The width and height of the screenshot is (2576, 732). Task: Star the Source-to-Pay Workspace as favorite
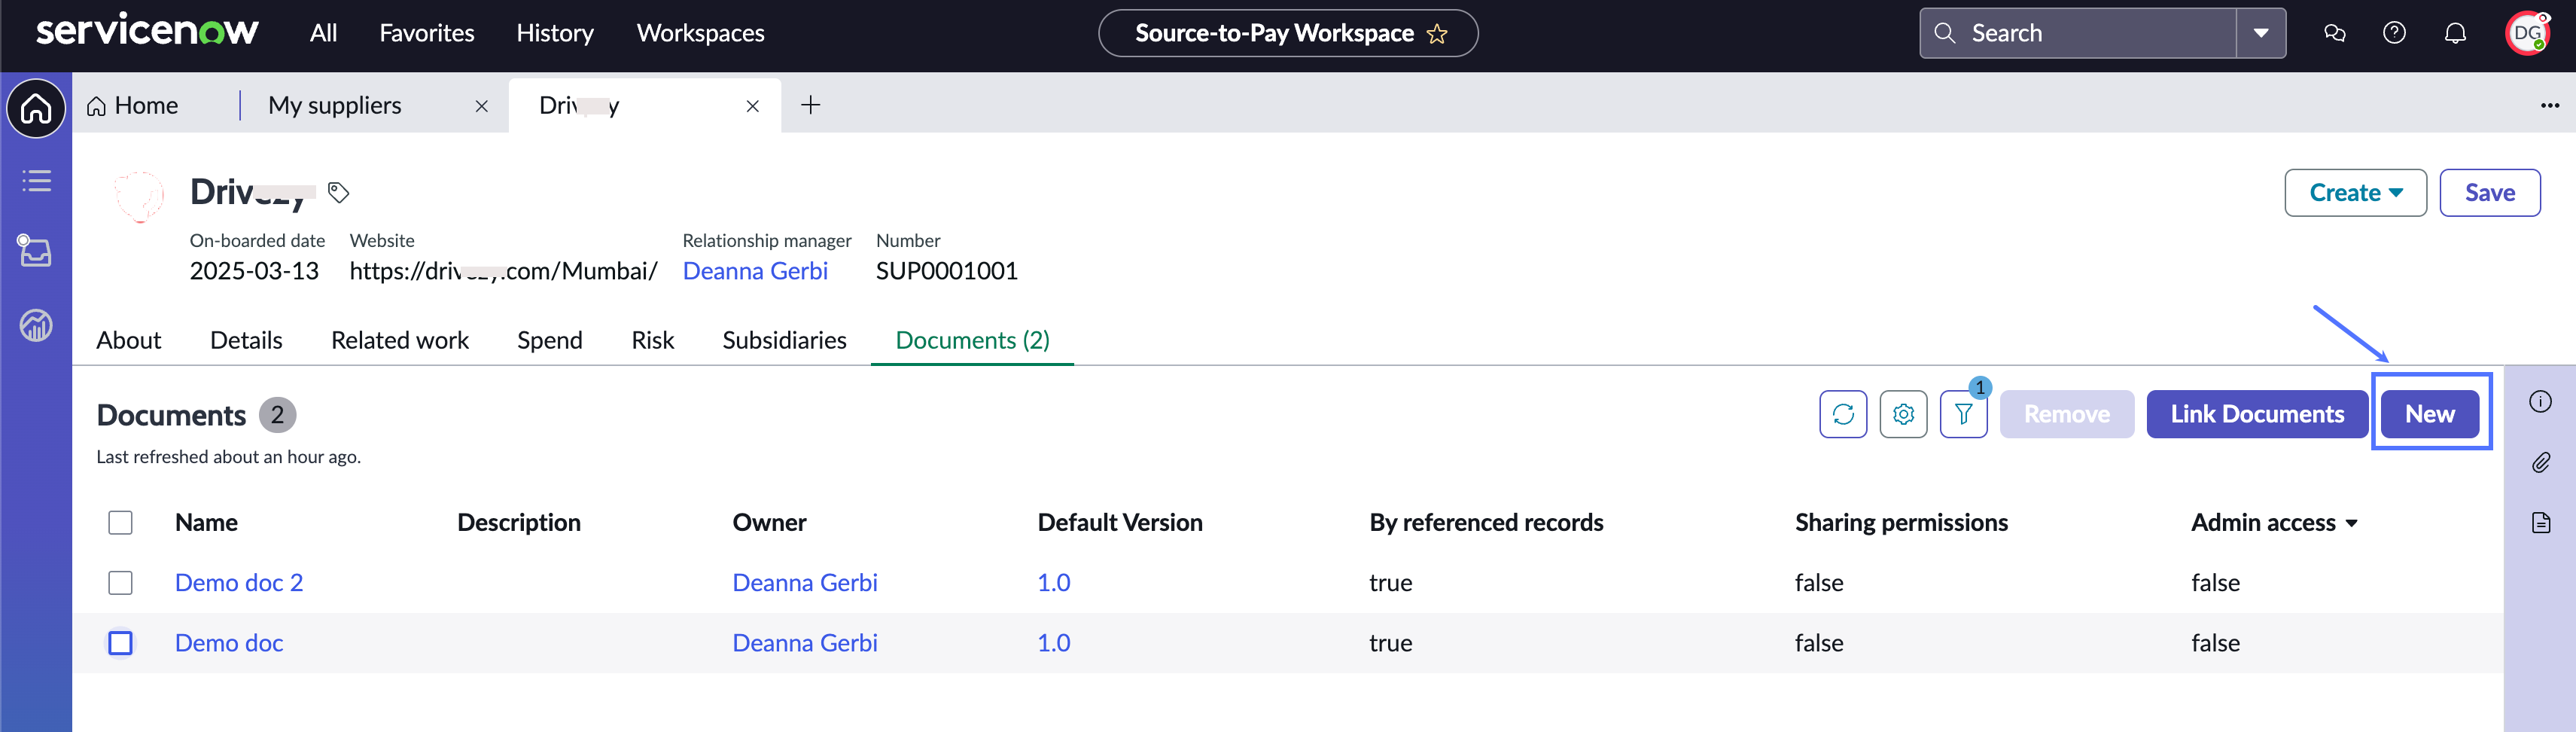[1437, 34]
